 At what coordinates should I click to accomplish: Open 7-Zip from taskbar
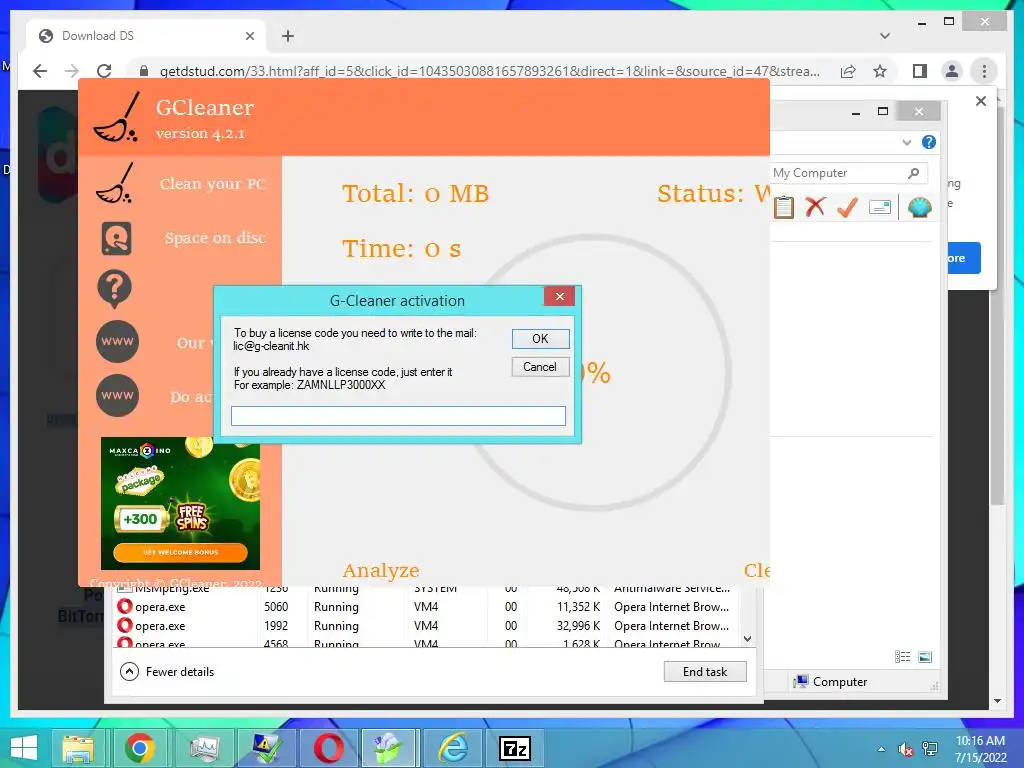pyautogui.click(x=514, y=748)
